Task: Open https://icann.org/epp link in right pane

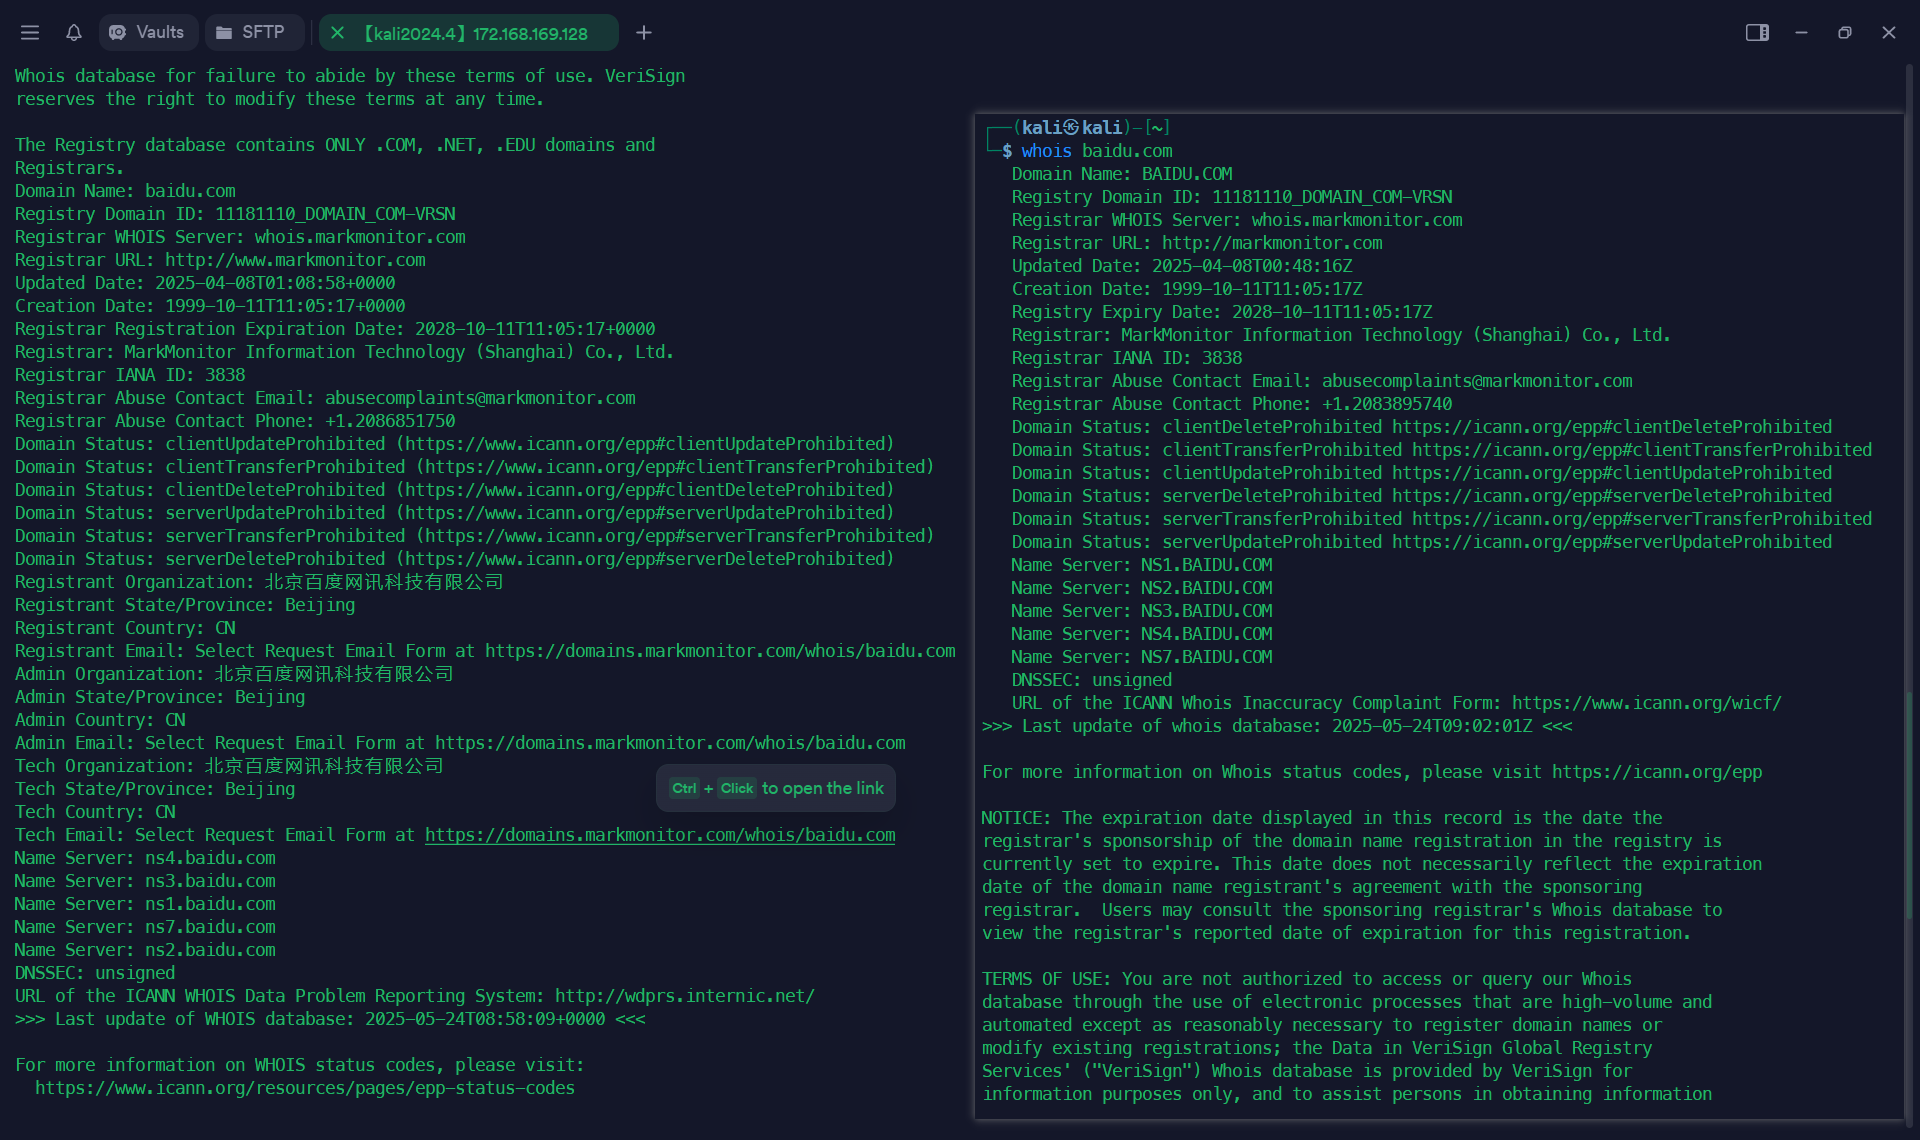Action: (1657, 772)
